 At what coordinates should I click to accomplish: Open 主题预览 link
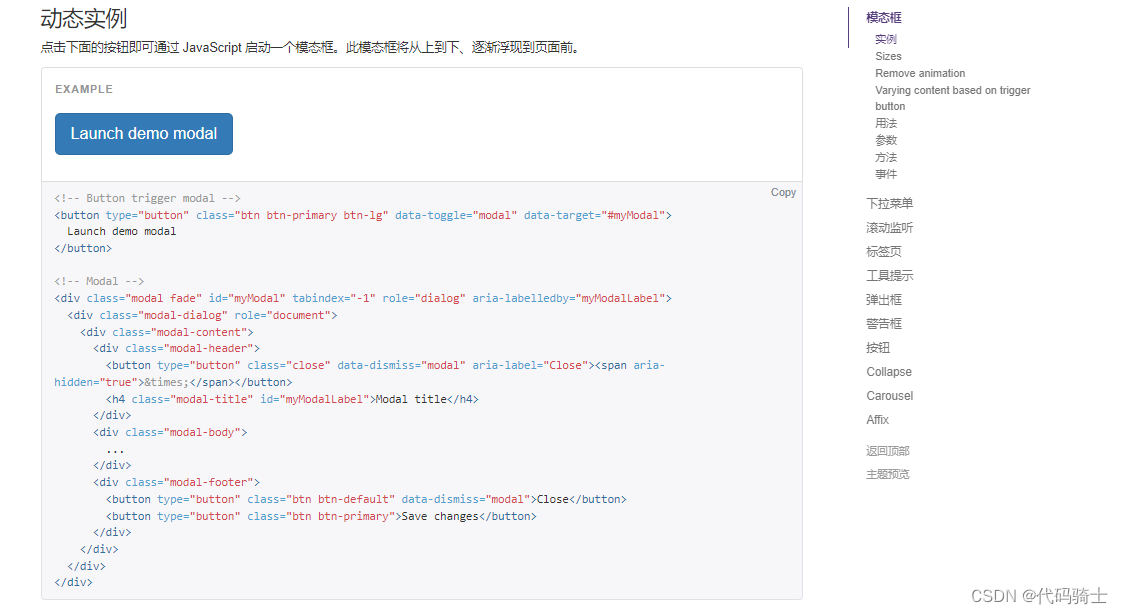[x=888, y=474]
